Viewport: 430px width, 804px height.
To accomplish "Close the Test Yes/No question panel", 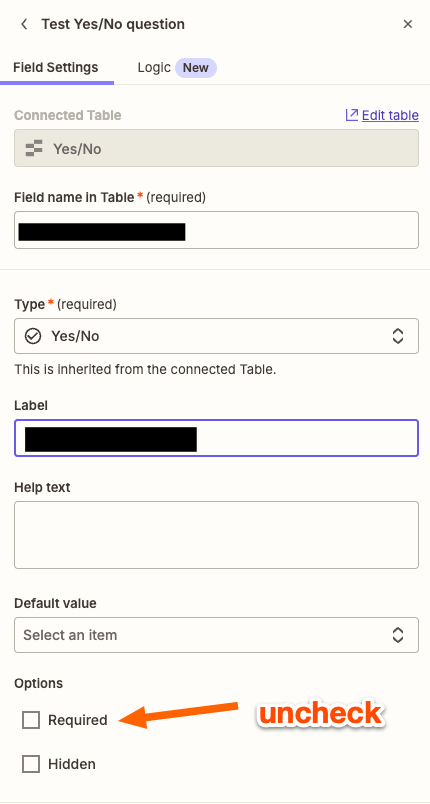I will 408,24.
